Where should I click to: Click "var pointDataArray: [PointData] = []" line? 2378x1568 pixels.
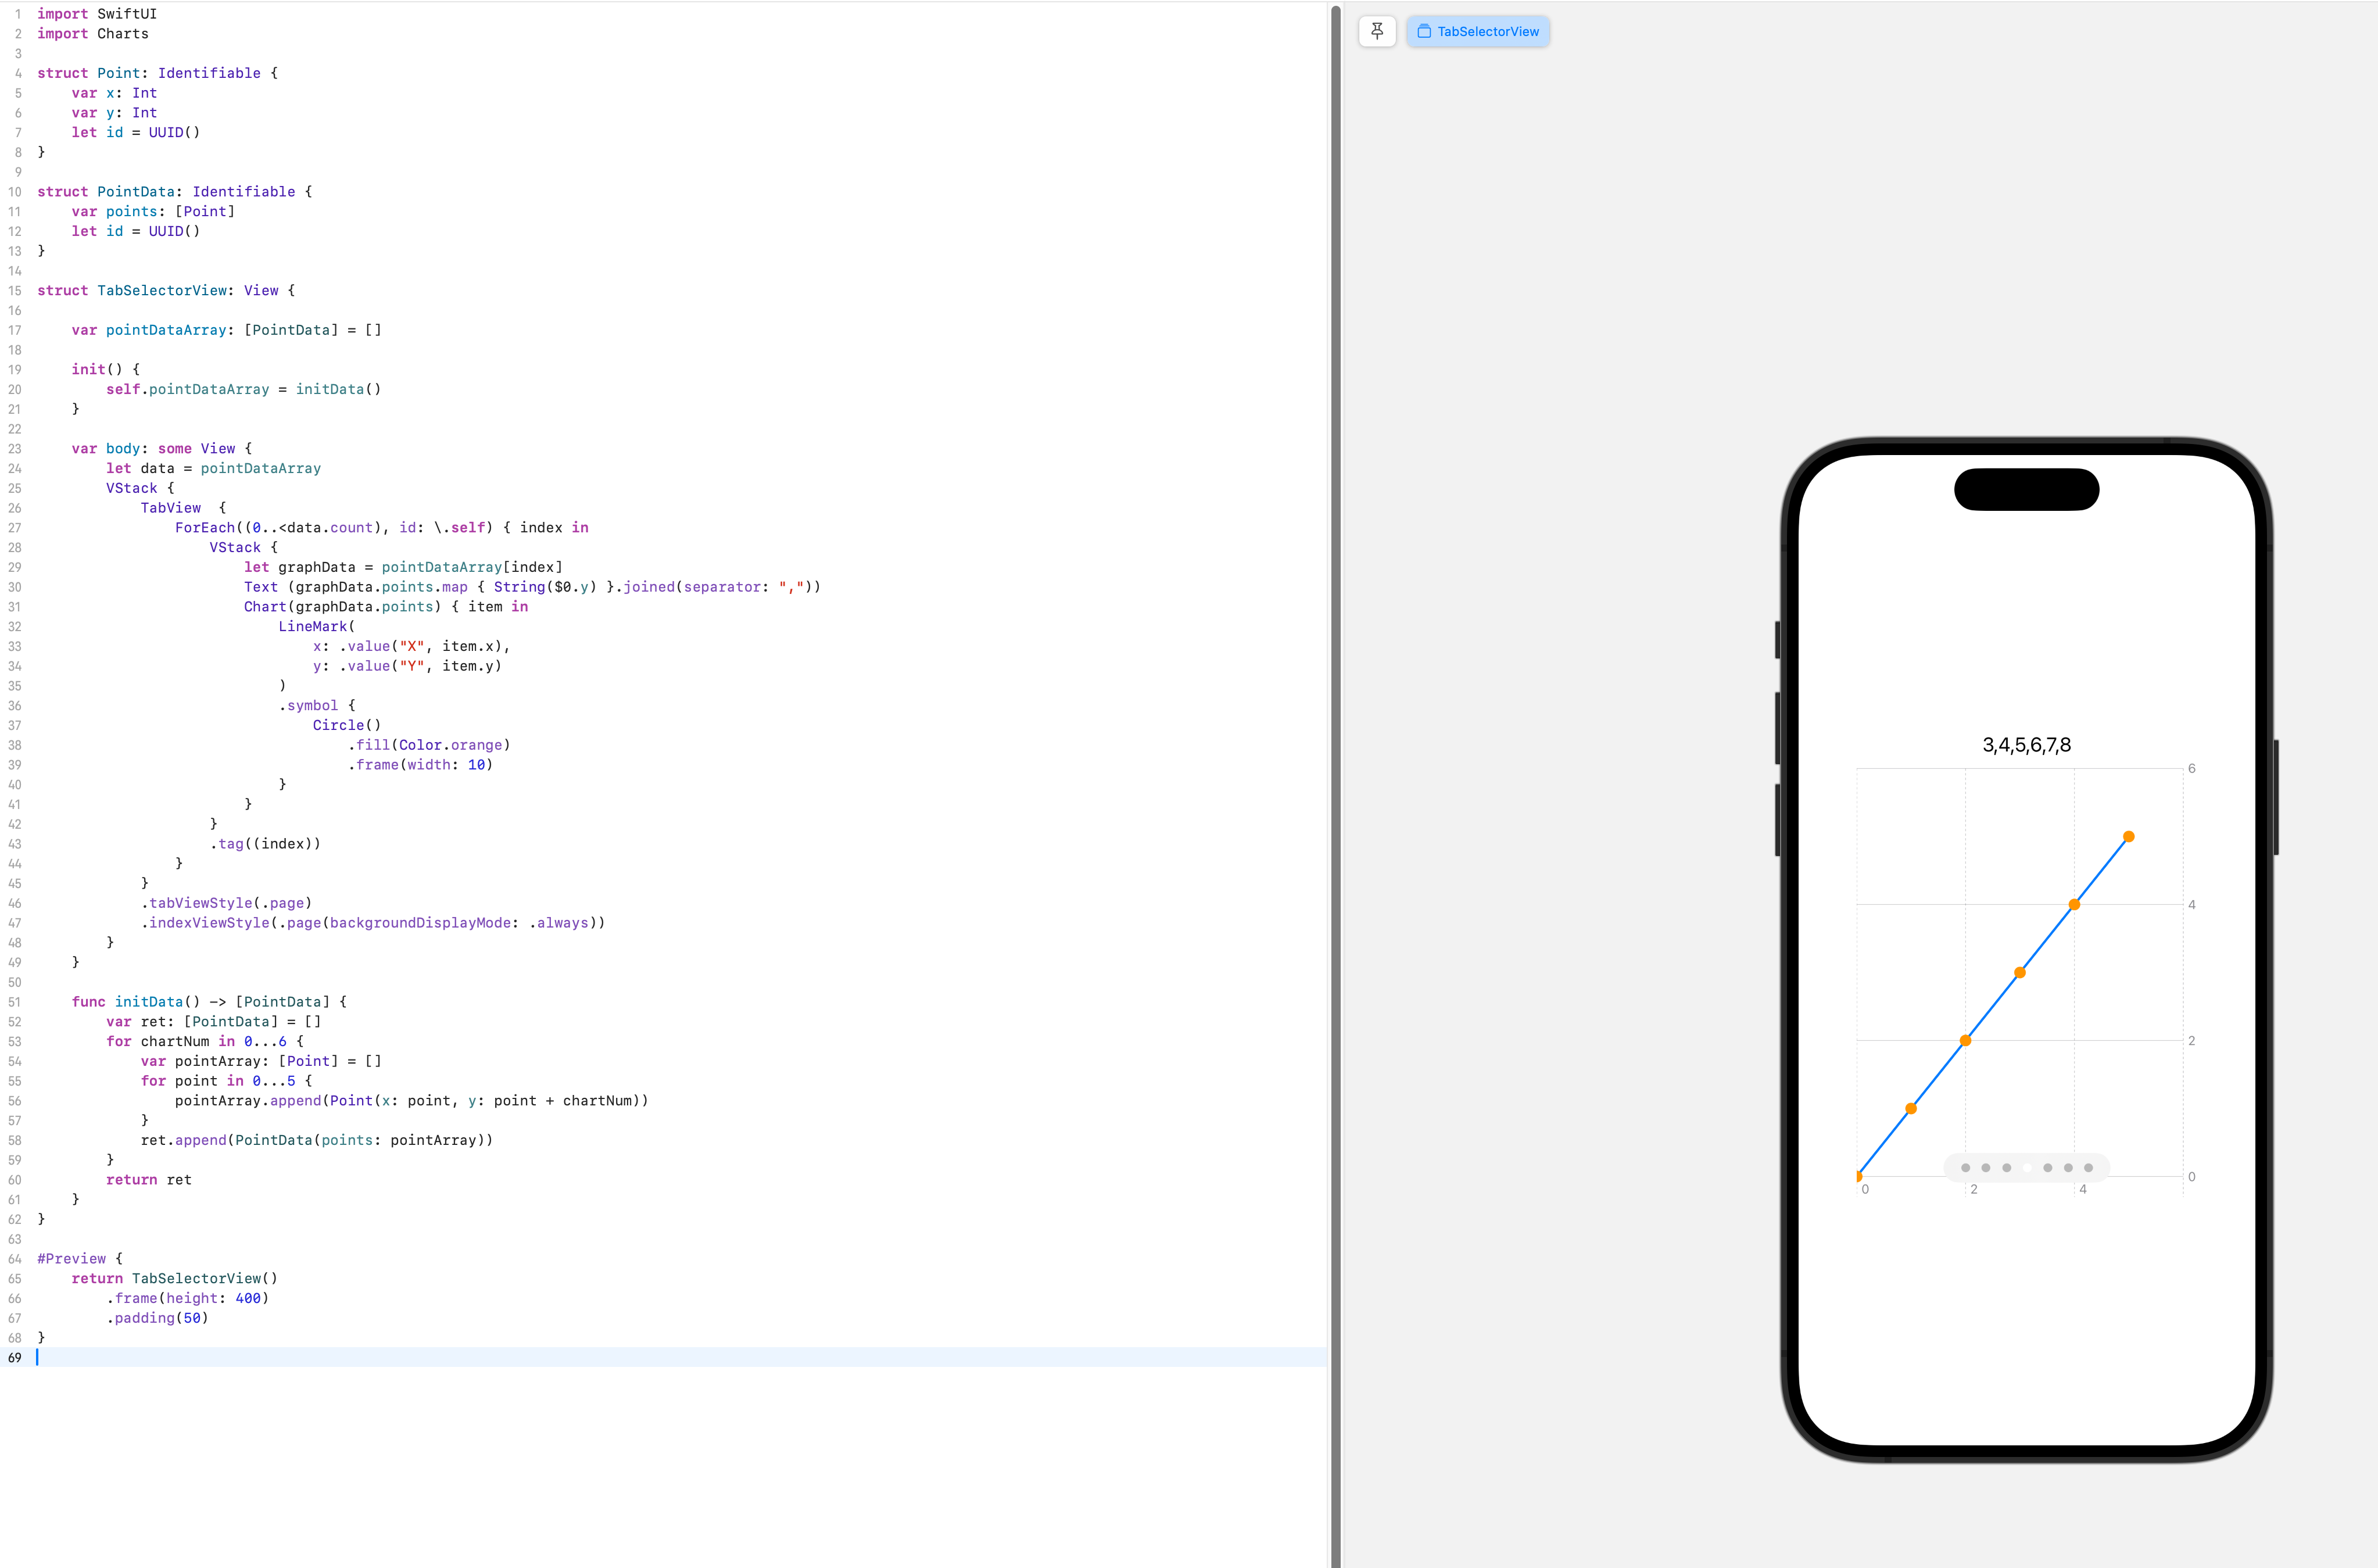226,330
